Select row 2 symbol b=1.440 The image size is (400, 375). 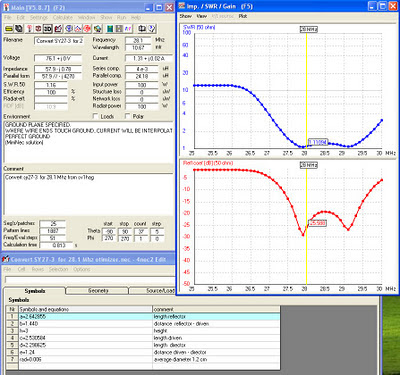[86, 323]
